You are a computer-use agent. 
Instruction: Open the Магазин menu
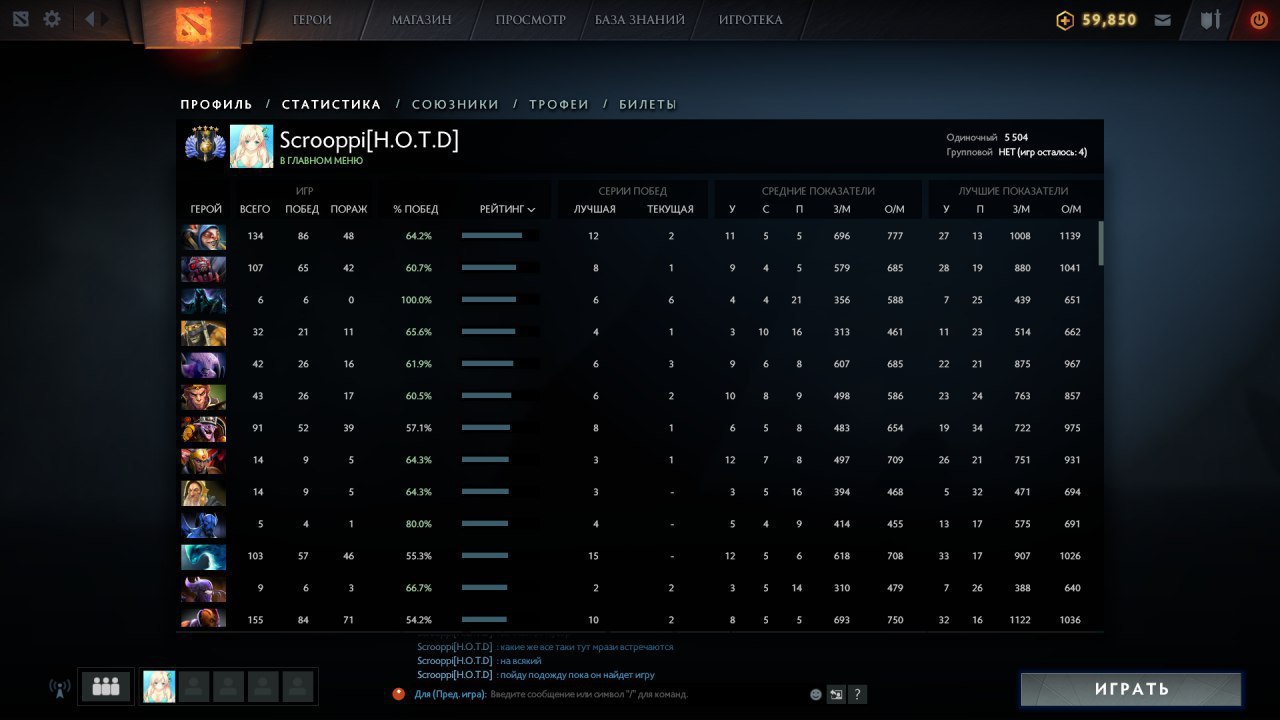point(421,20)
